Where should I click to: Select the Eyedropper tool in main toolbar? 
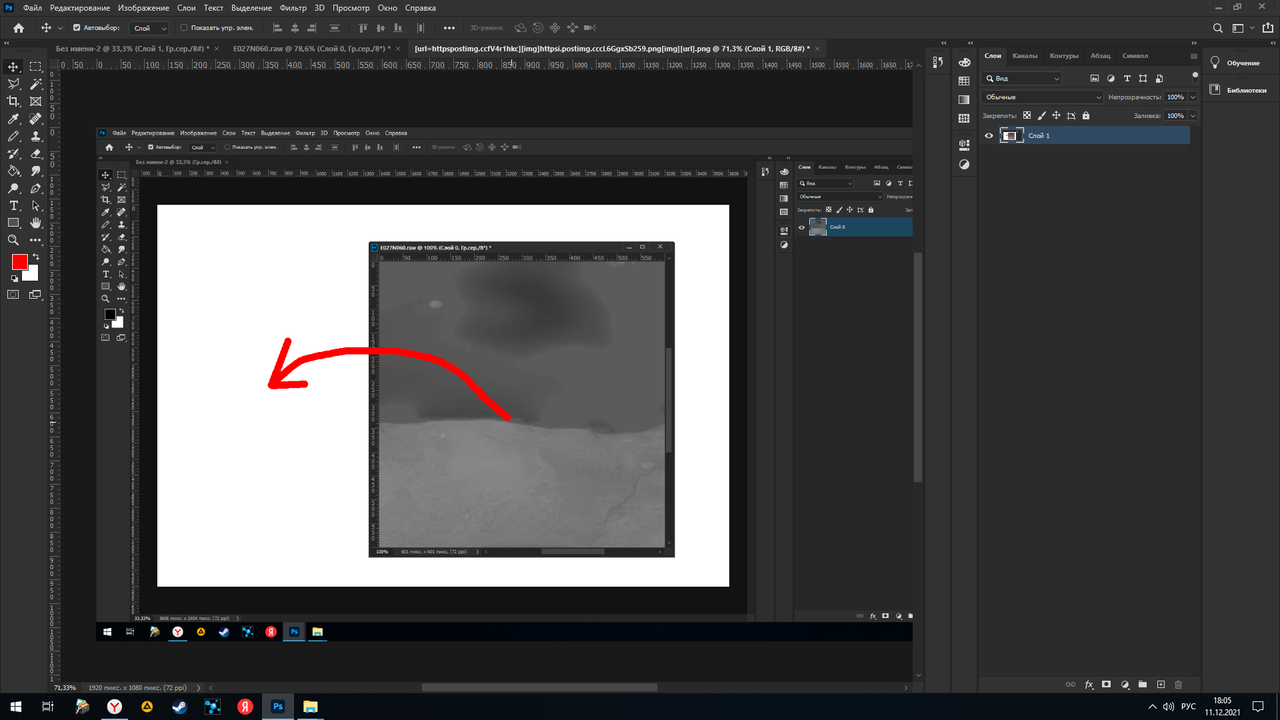coord(13,118)
